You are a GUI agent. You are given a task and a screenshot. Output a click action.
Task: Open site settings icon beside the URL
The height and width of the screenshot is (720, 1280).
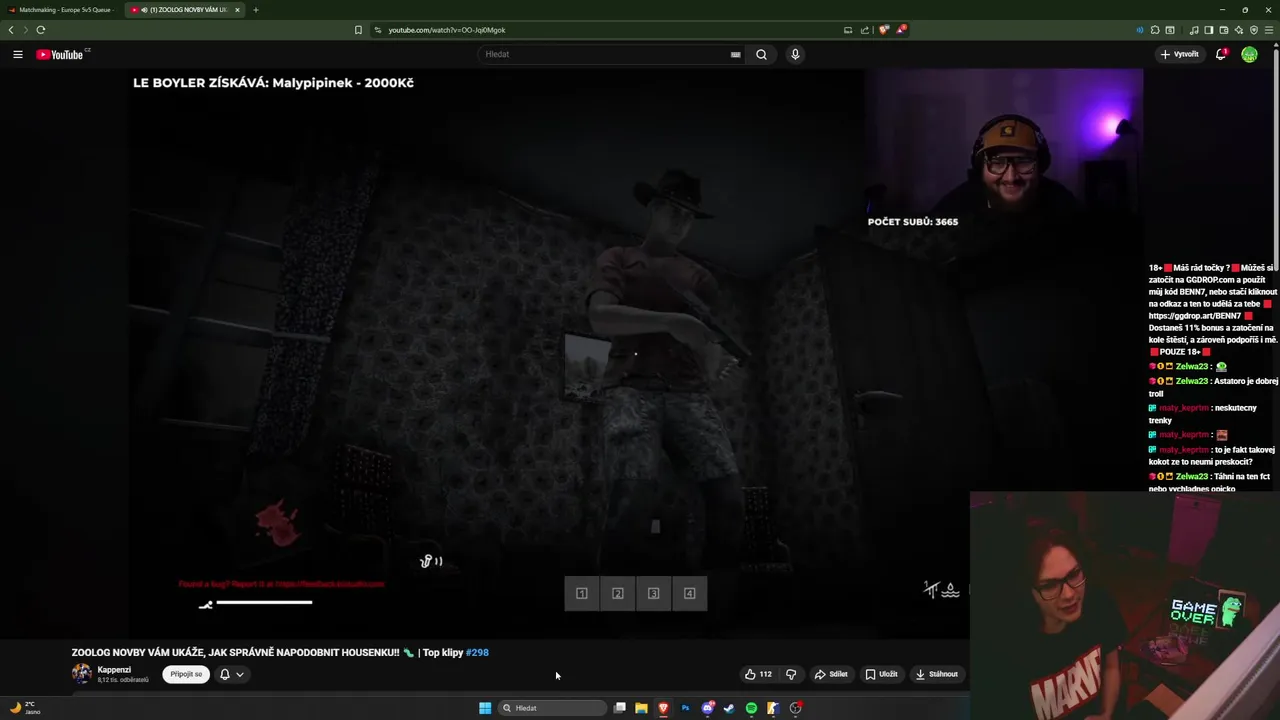point(378,30)
